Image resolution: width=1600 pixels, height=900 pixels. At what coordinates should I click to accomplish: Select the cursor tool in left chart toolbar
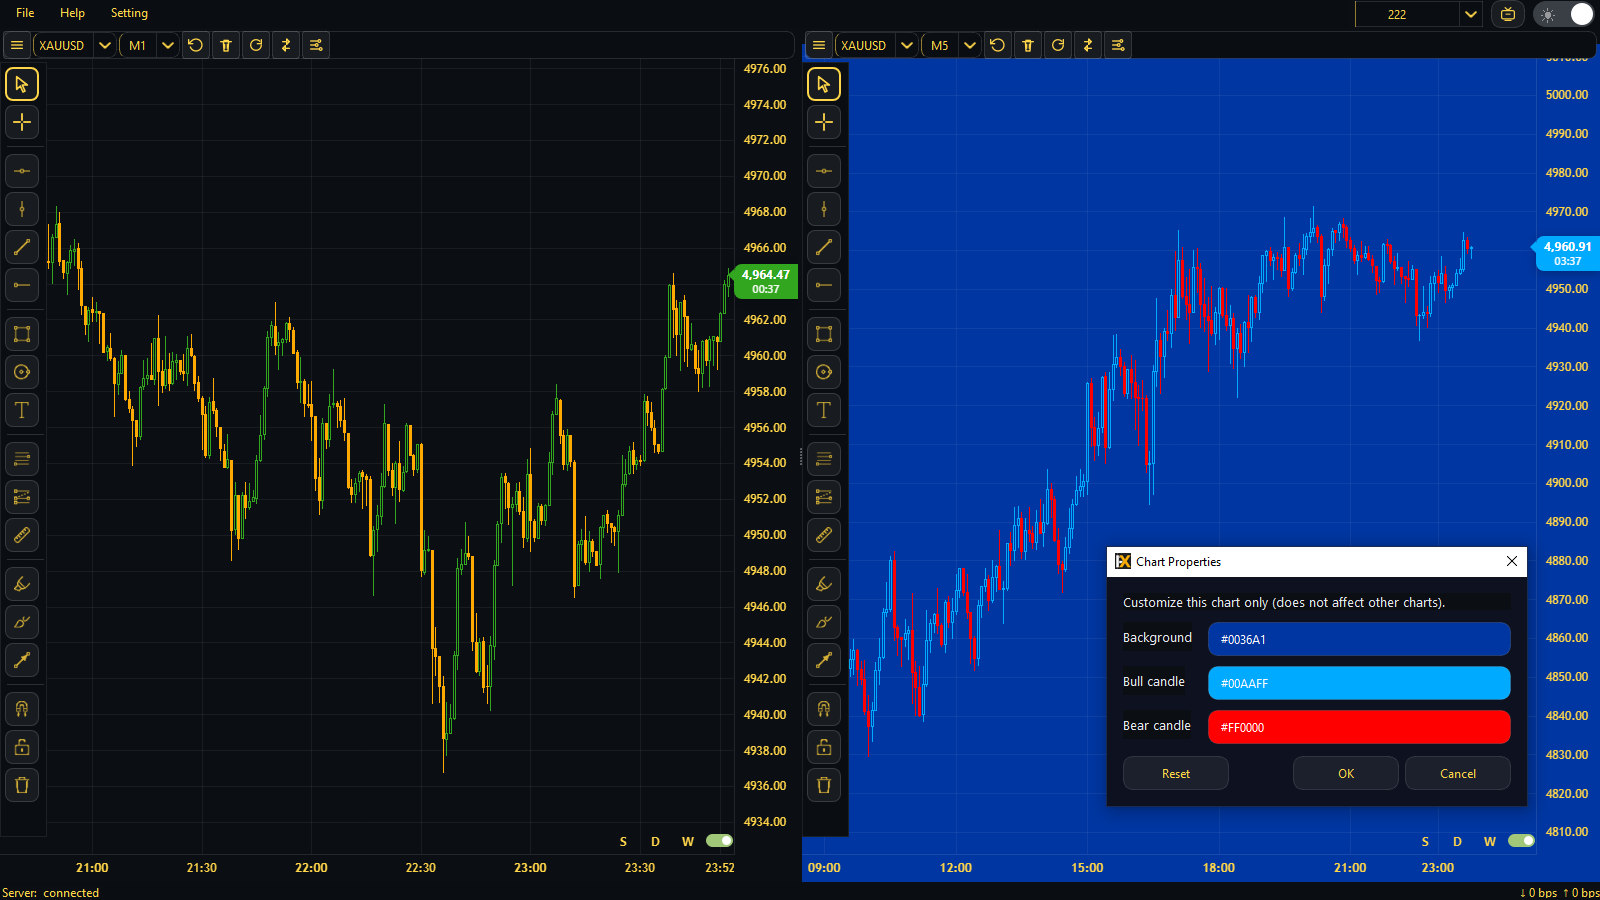(x=22, y=84)
